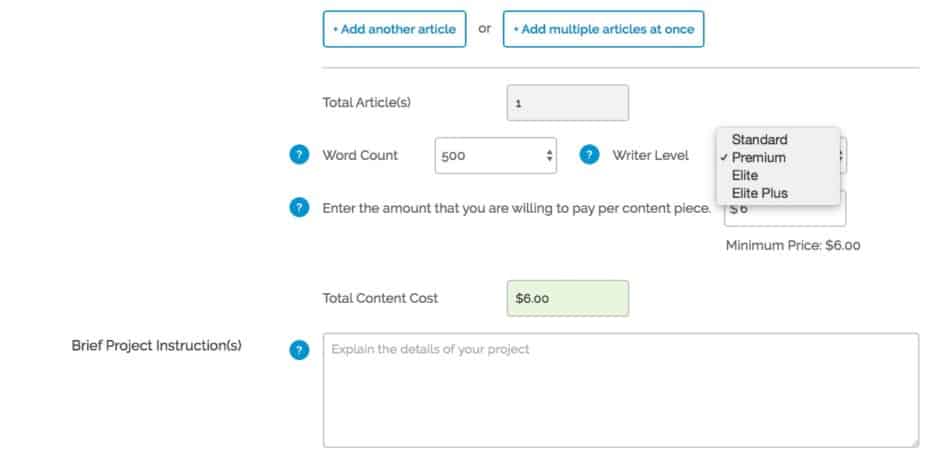The image size is (950, 468).
Task: Click the Add another article button
Action: [x=394, y=28]
